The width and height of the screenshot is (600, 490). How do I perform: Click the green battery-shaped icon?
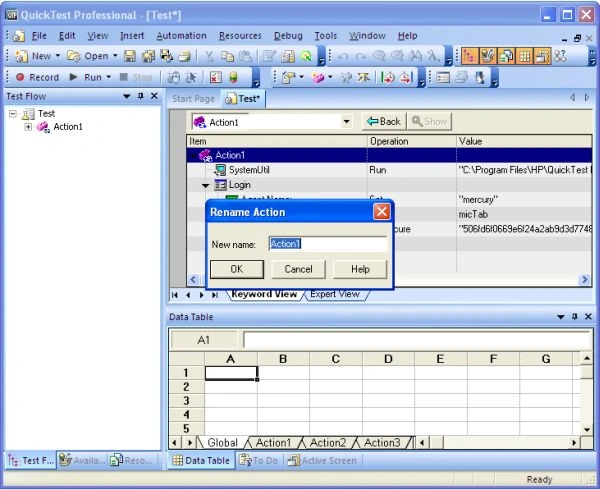(233, 78)
